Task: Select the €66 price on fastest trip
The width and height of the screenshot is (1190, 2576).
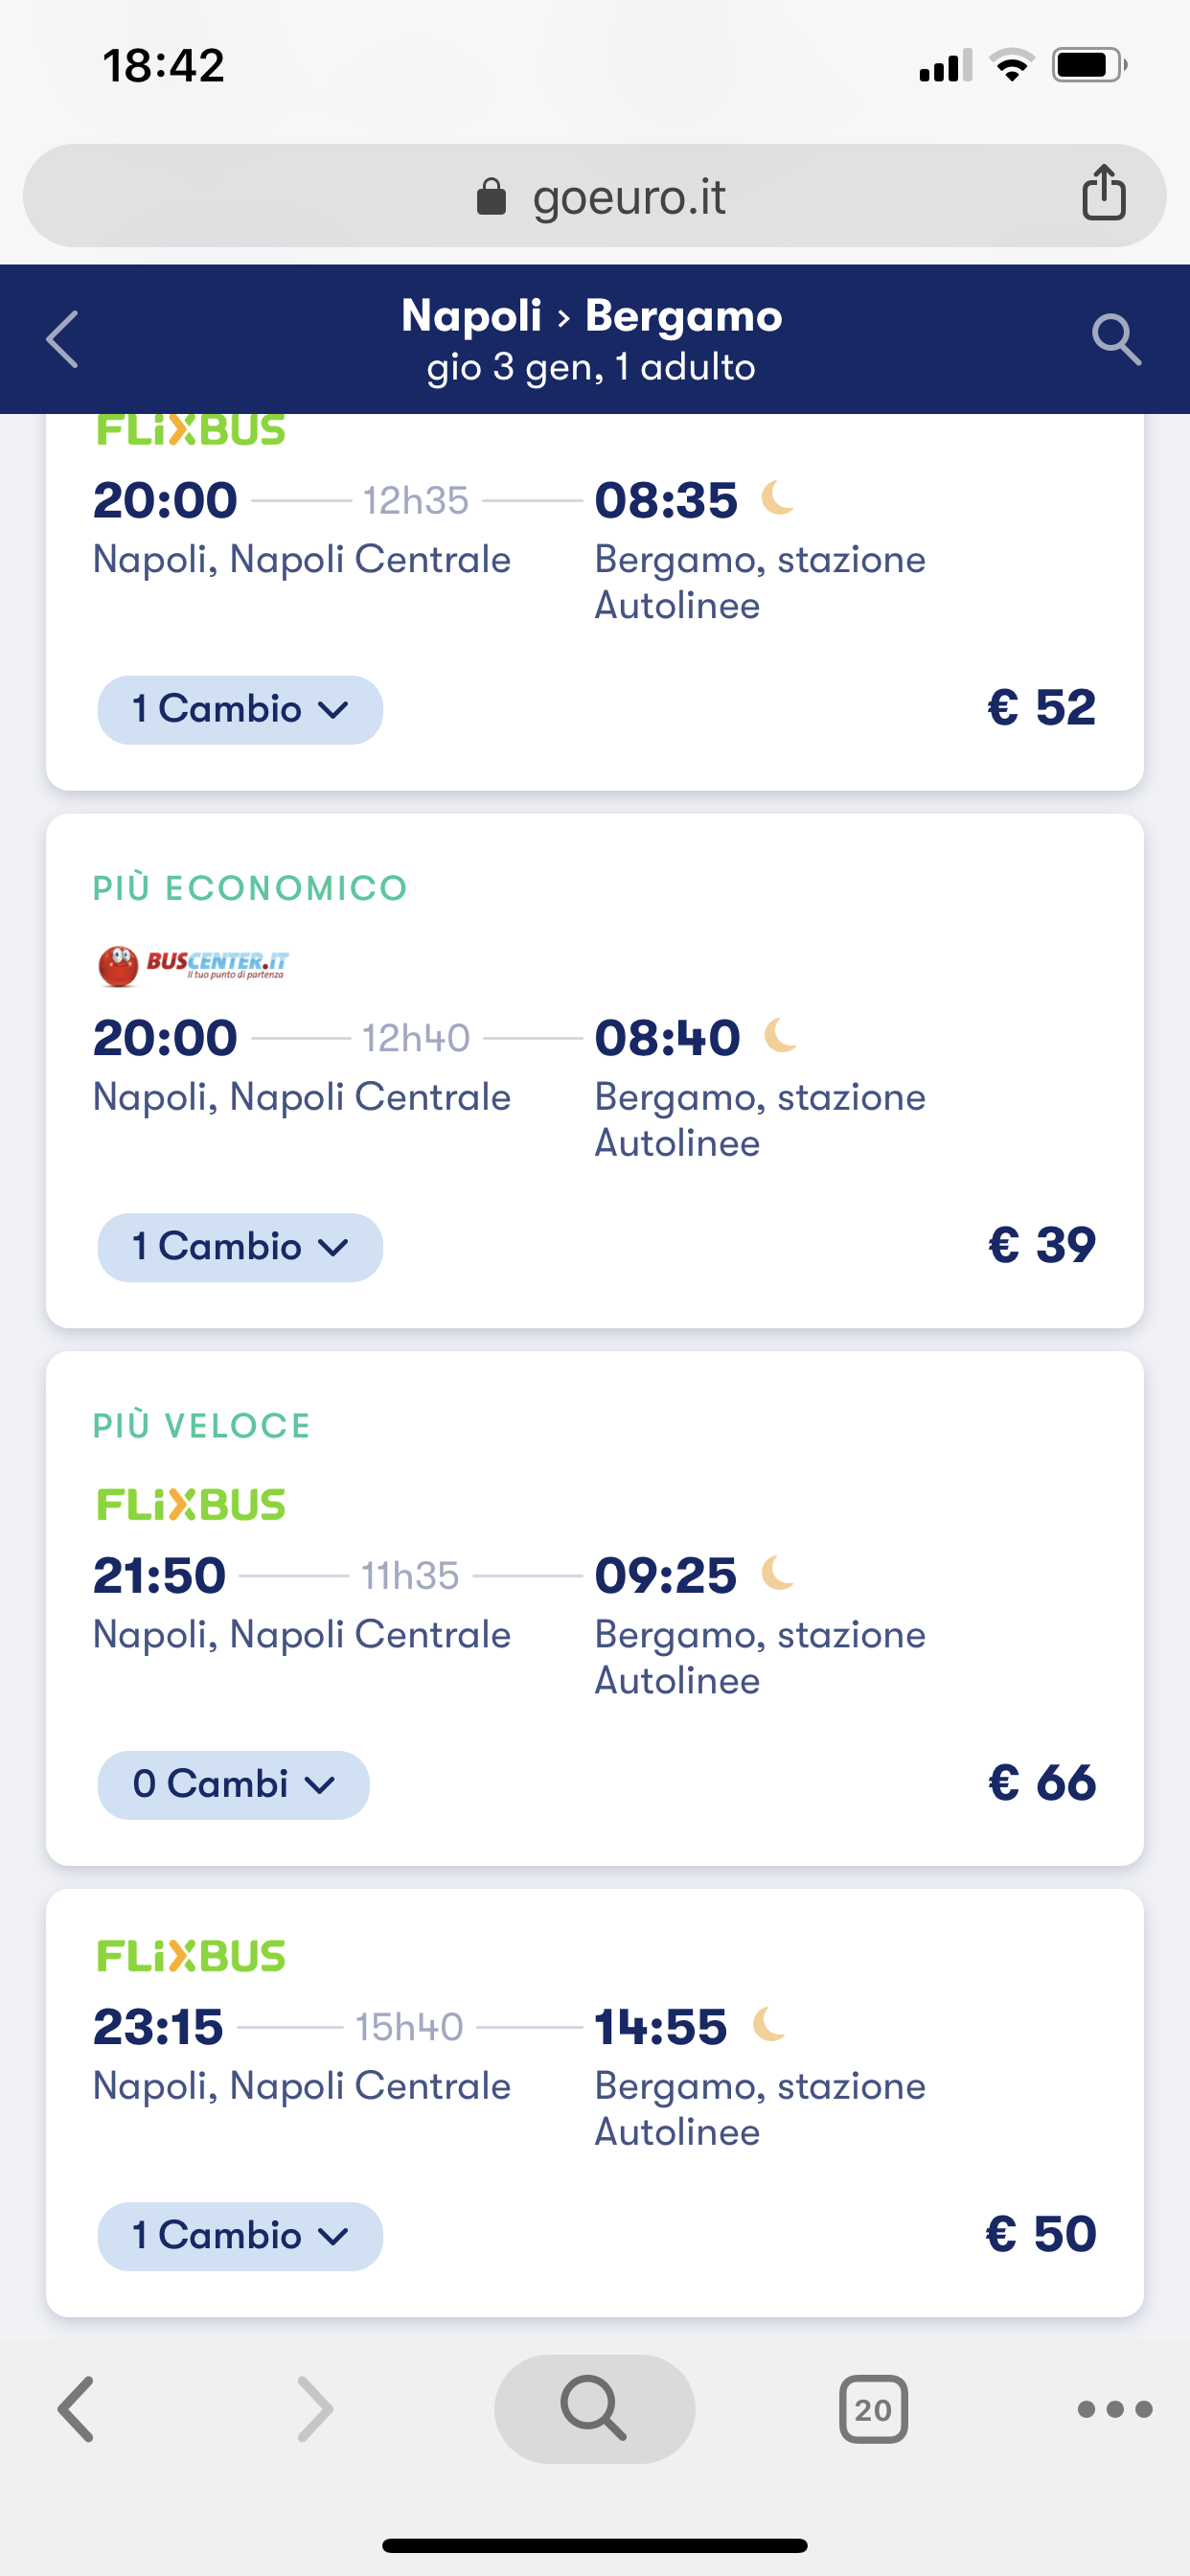Action: coord(1041,1783)
